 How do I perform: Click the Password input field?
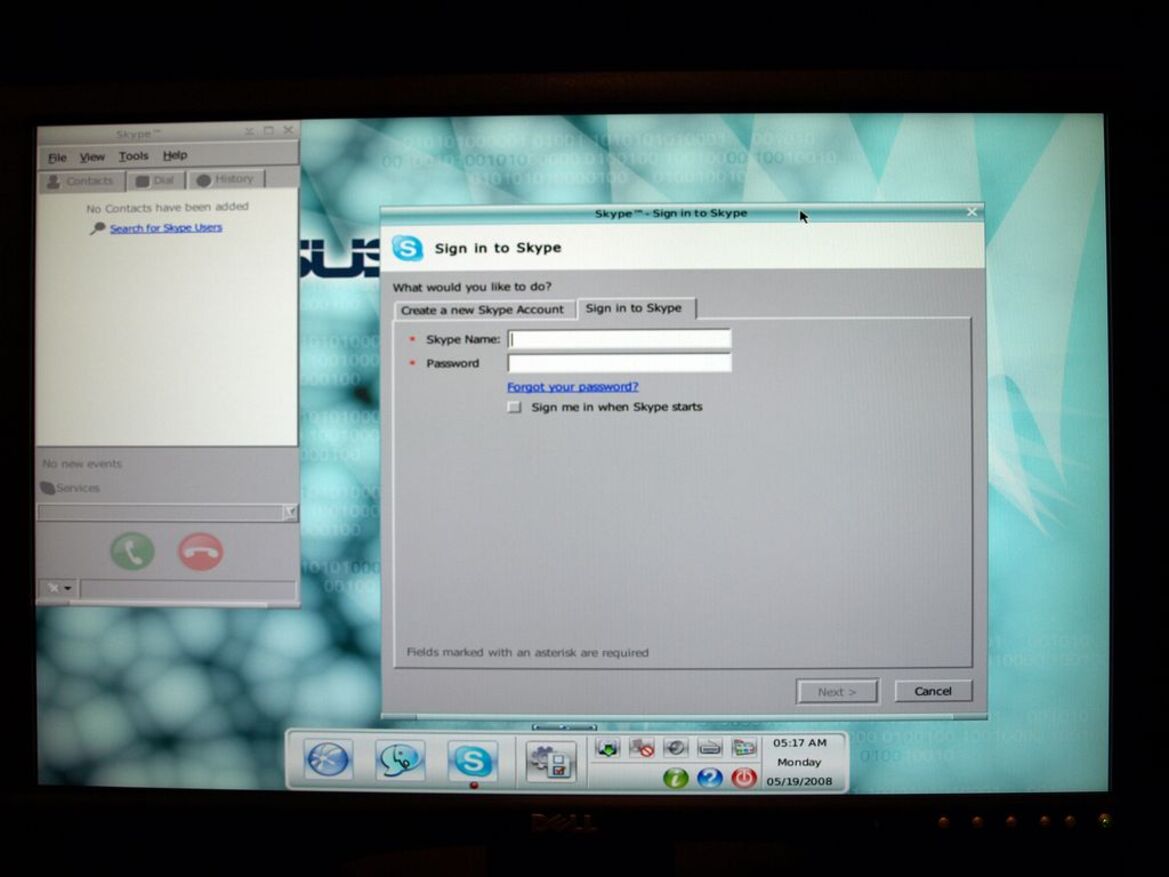pos(619,363)
